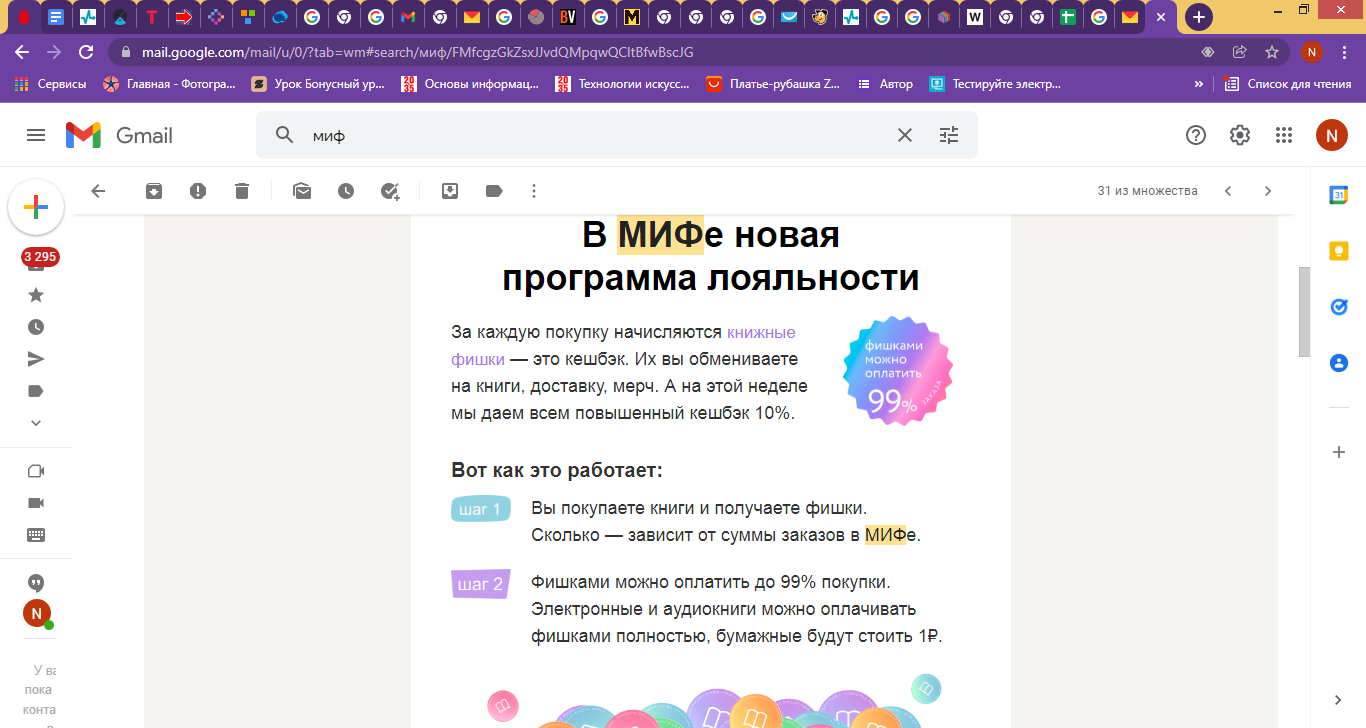This screenshot has width=1366, height=728.
Task: Search magnifier icon in search box
Action: pos(284,135)
